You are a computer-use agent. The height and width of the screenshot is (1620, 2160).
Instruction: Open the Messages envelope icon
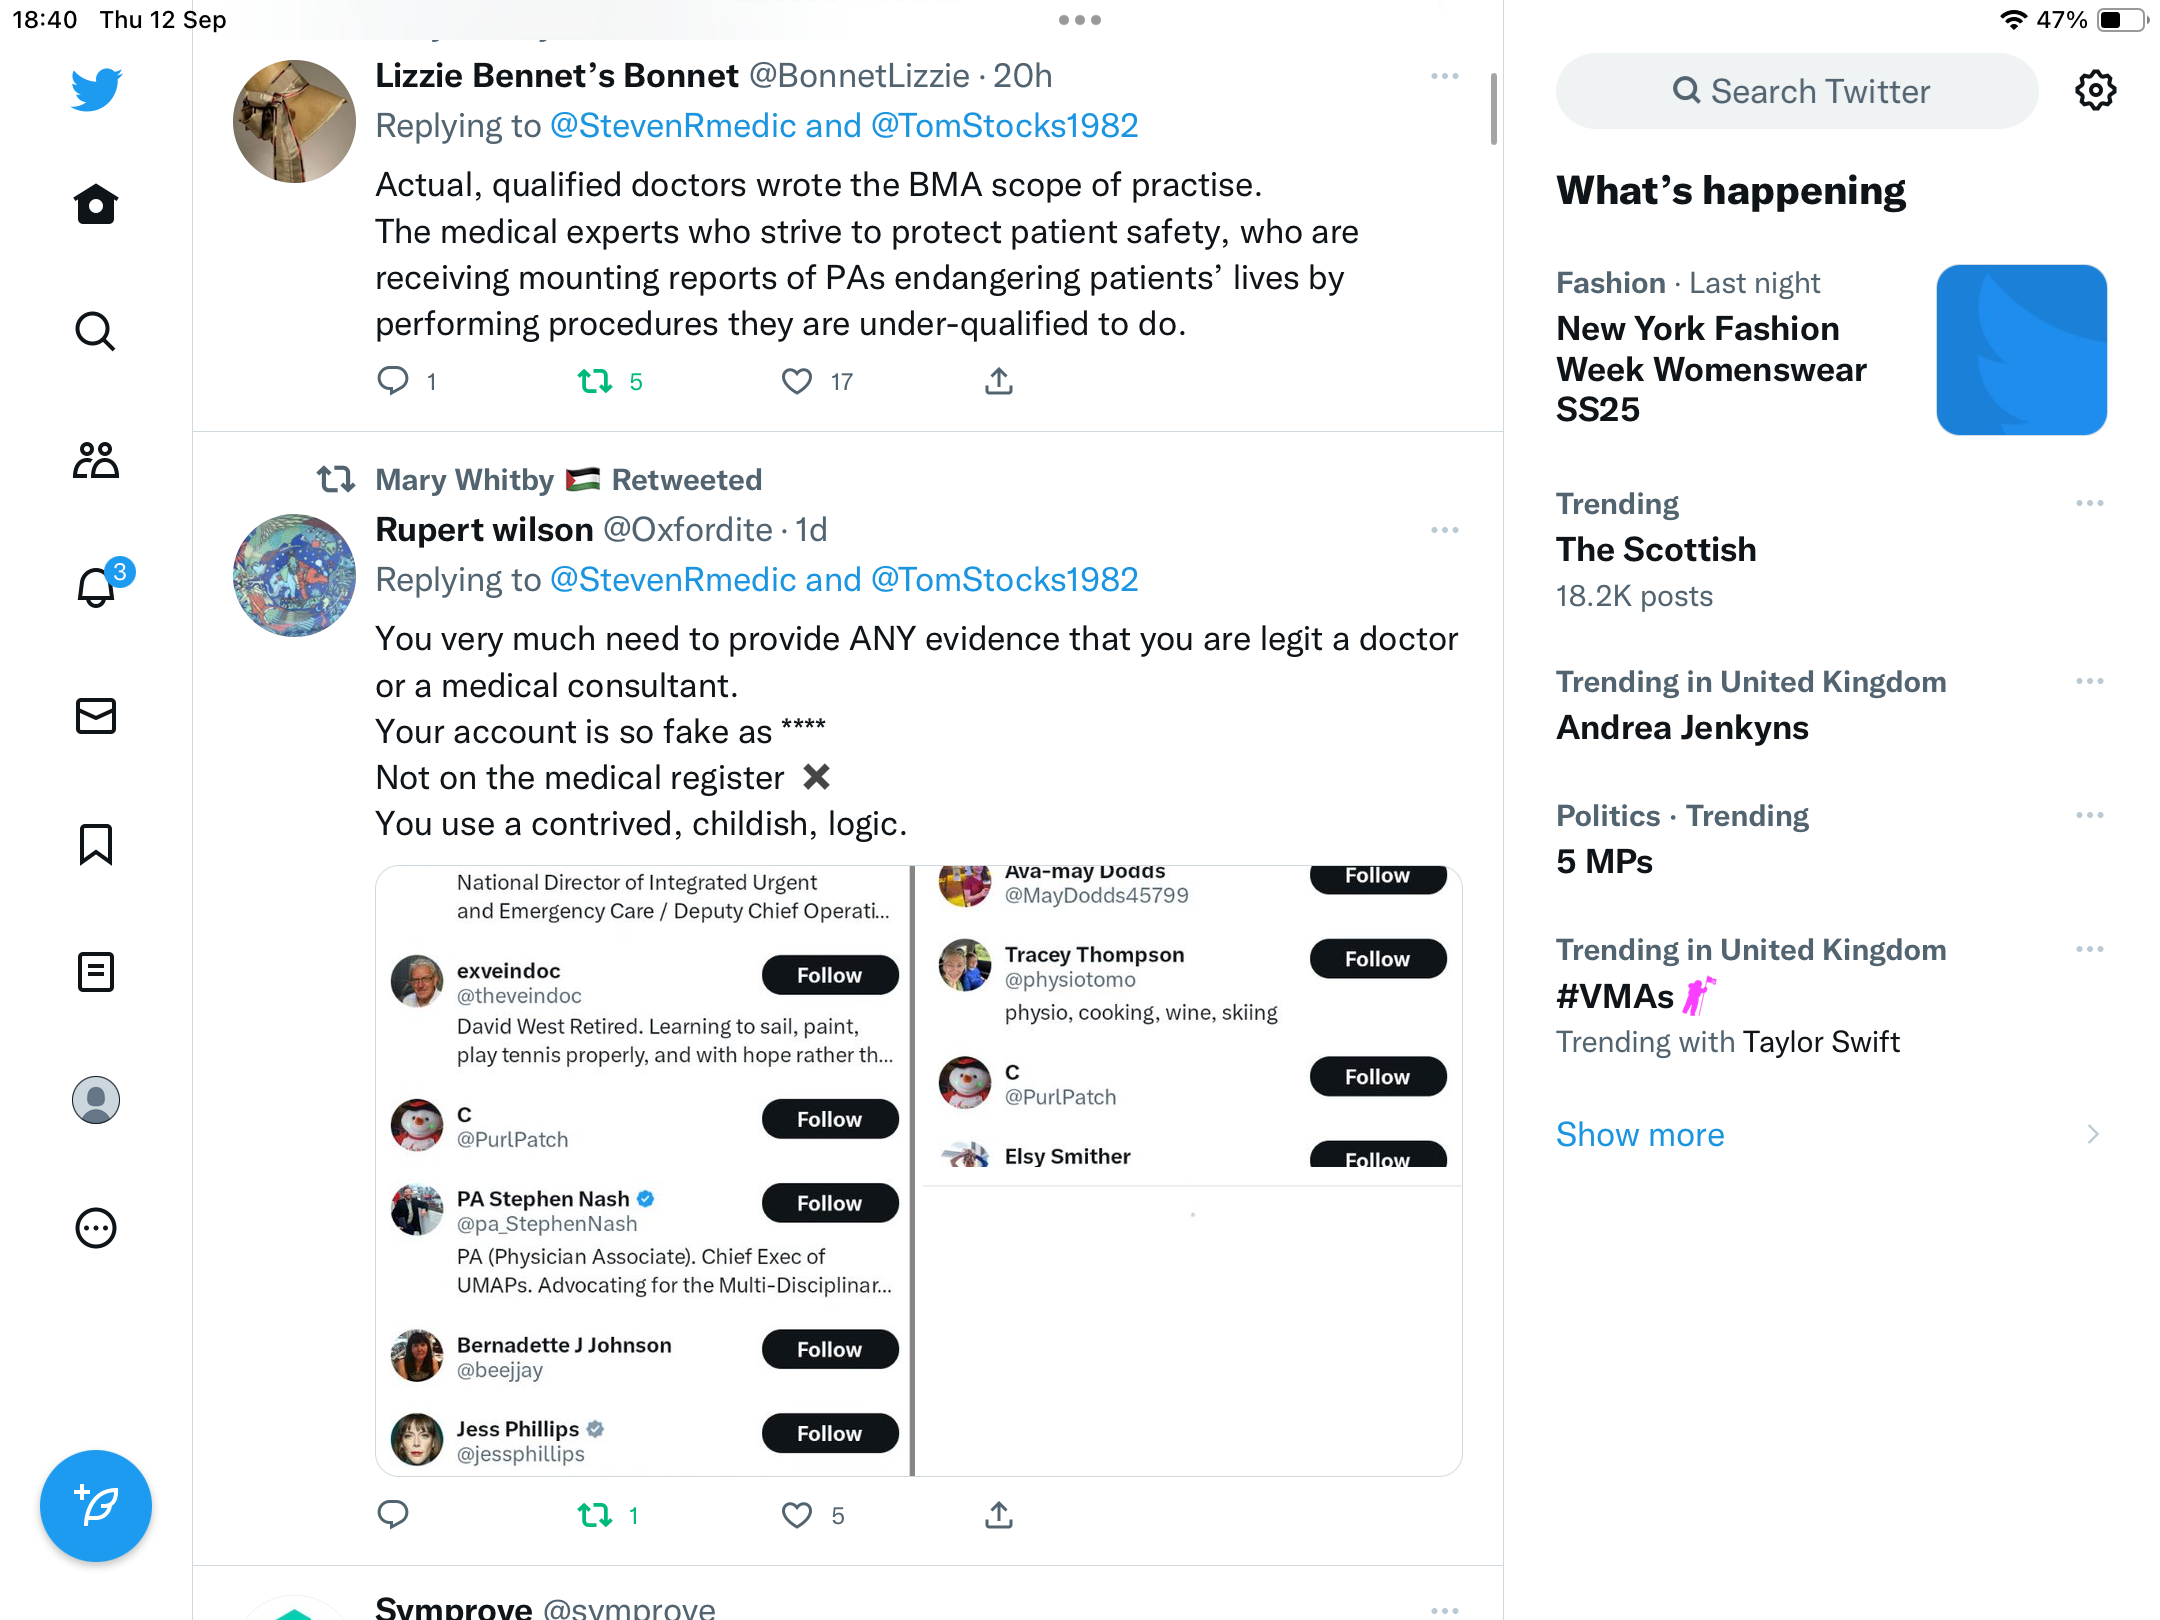coord(96,715)
